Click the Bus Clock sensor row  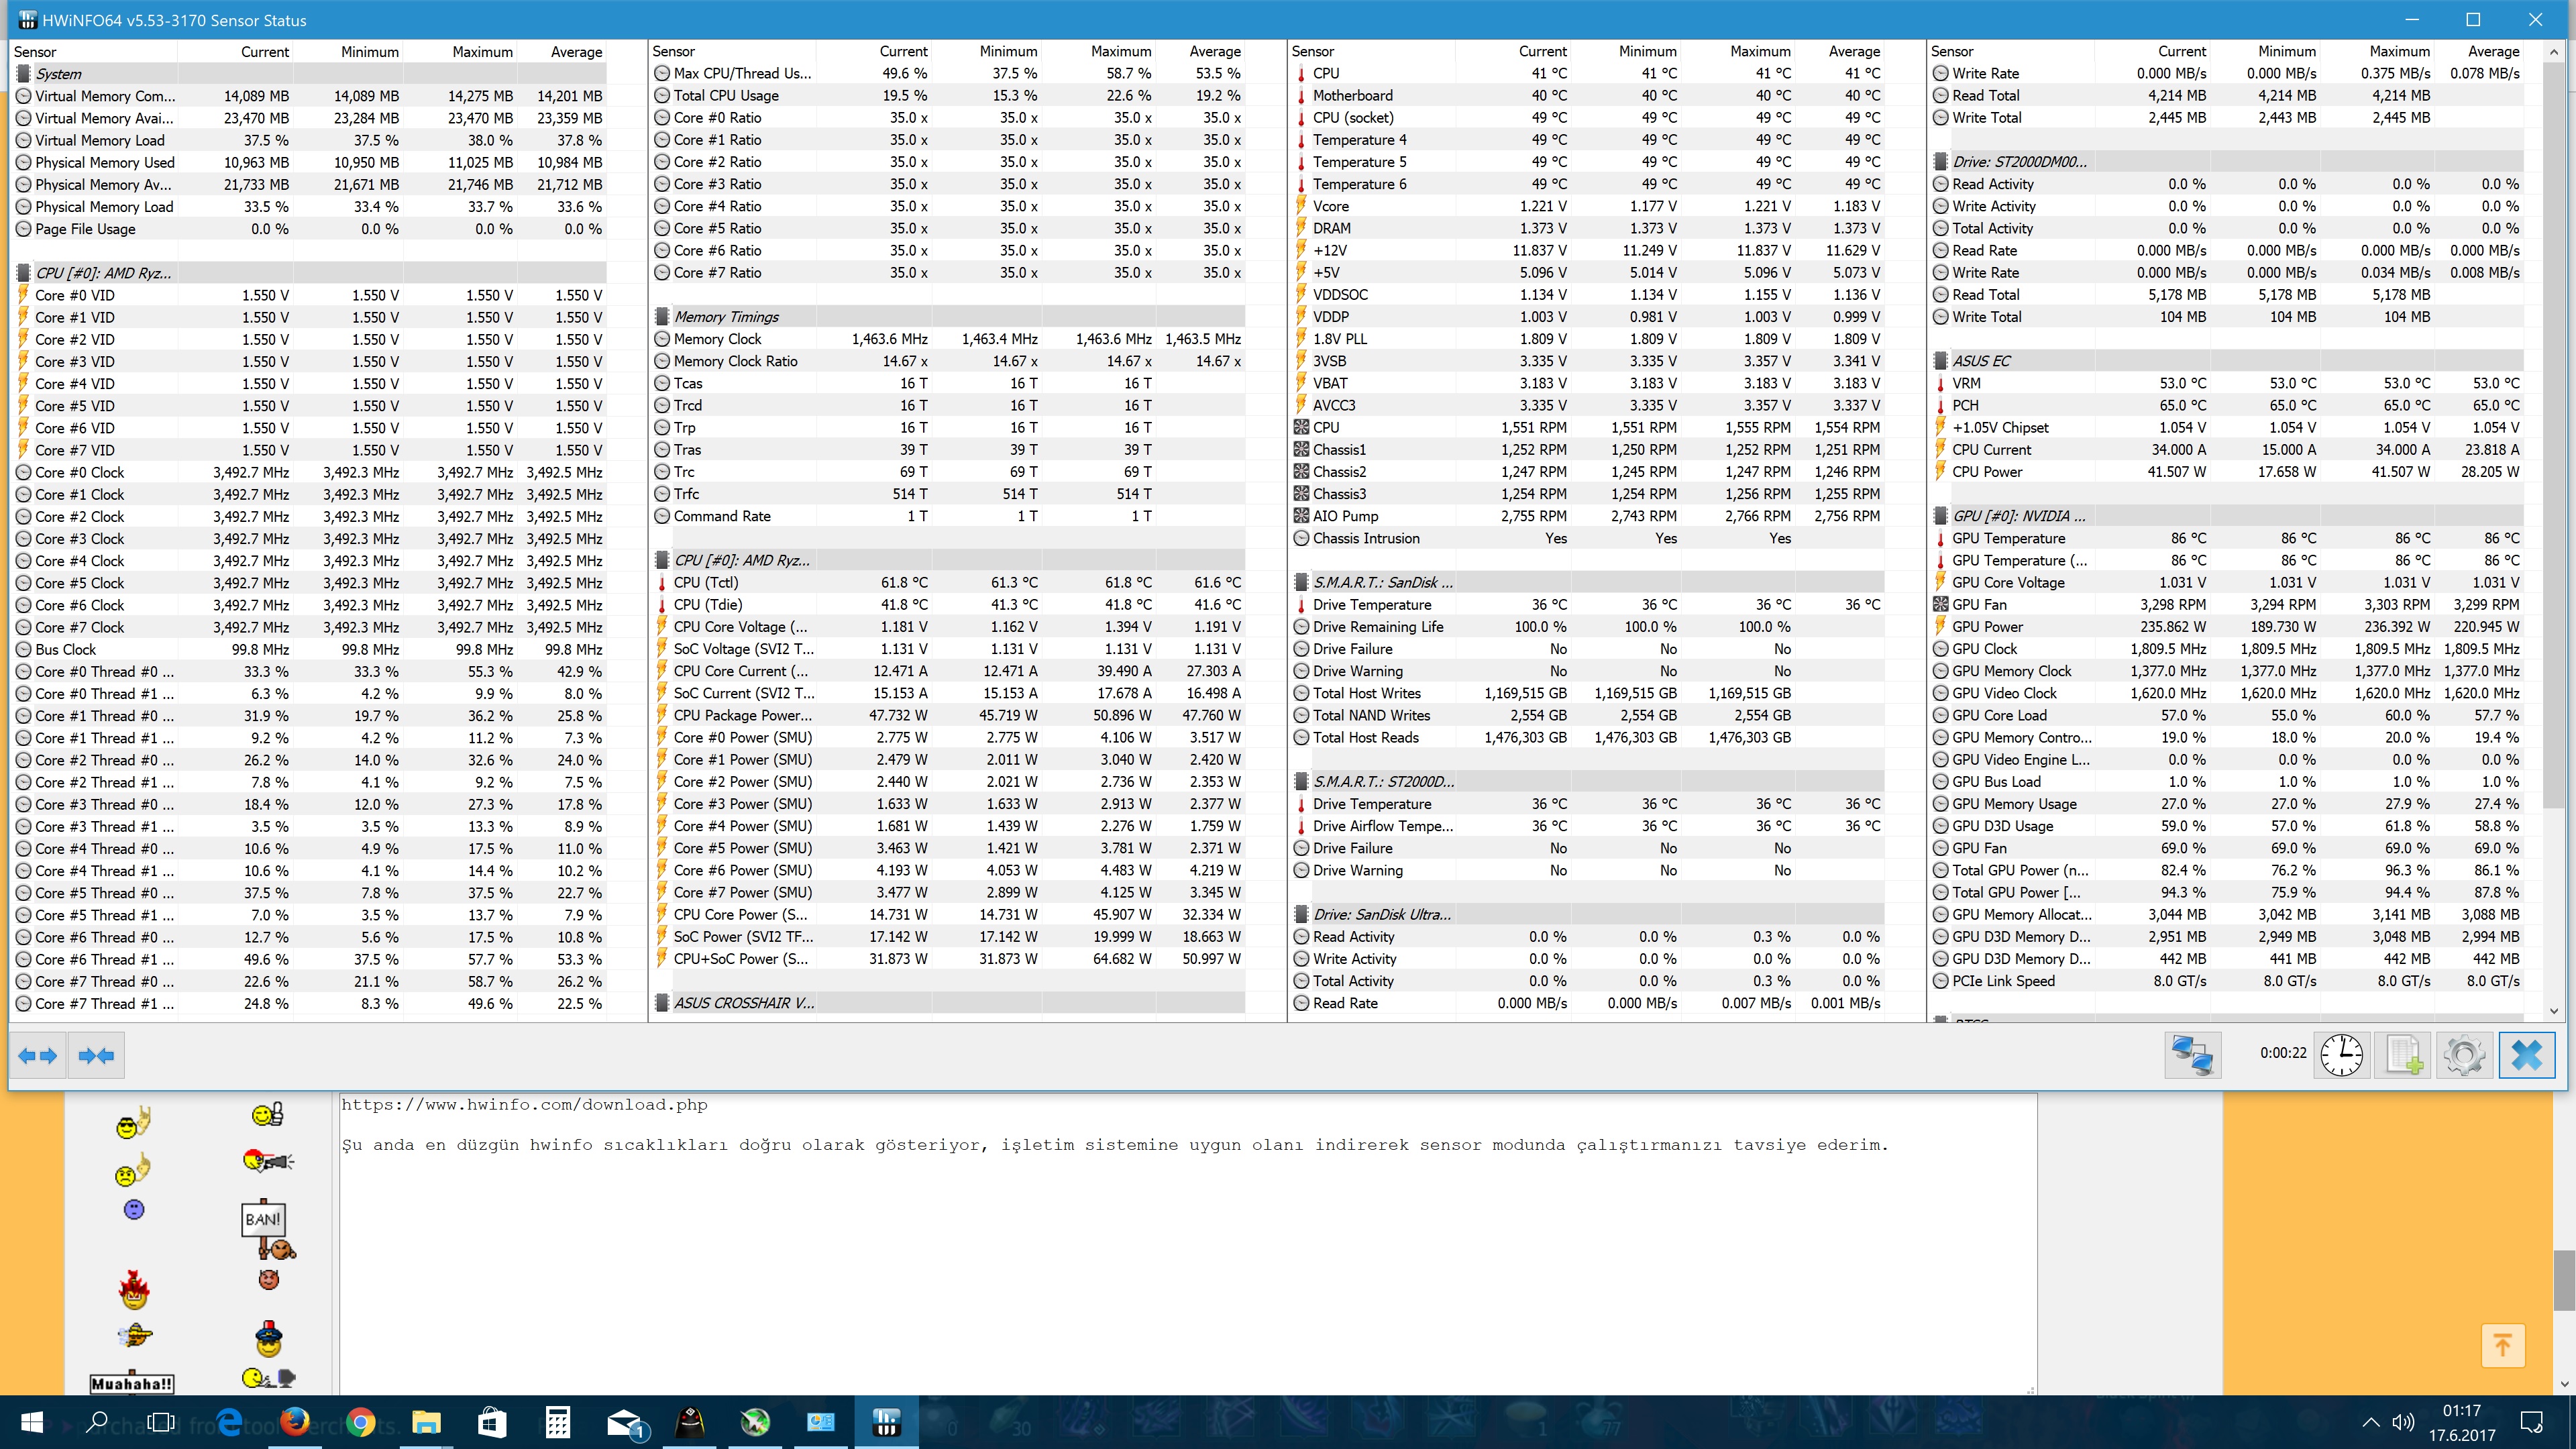(310, 649)
